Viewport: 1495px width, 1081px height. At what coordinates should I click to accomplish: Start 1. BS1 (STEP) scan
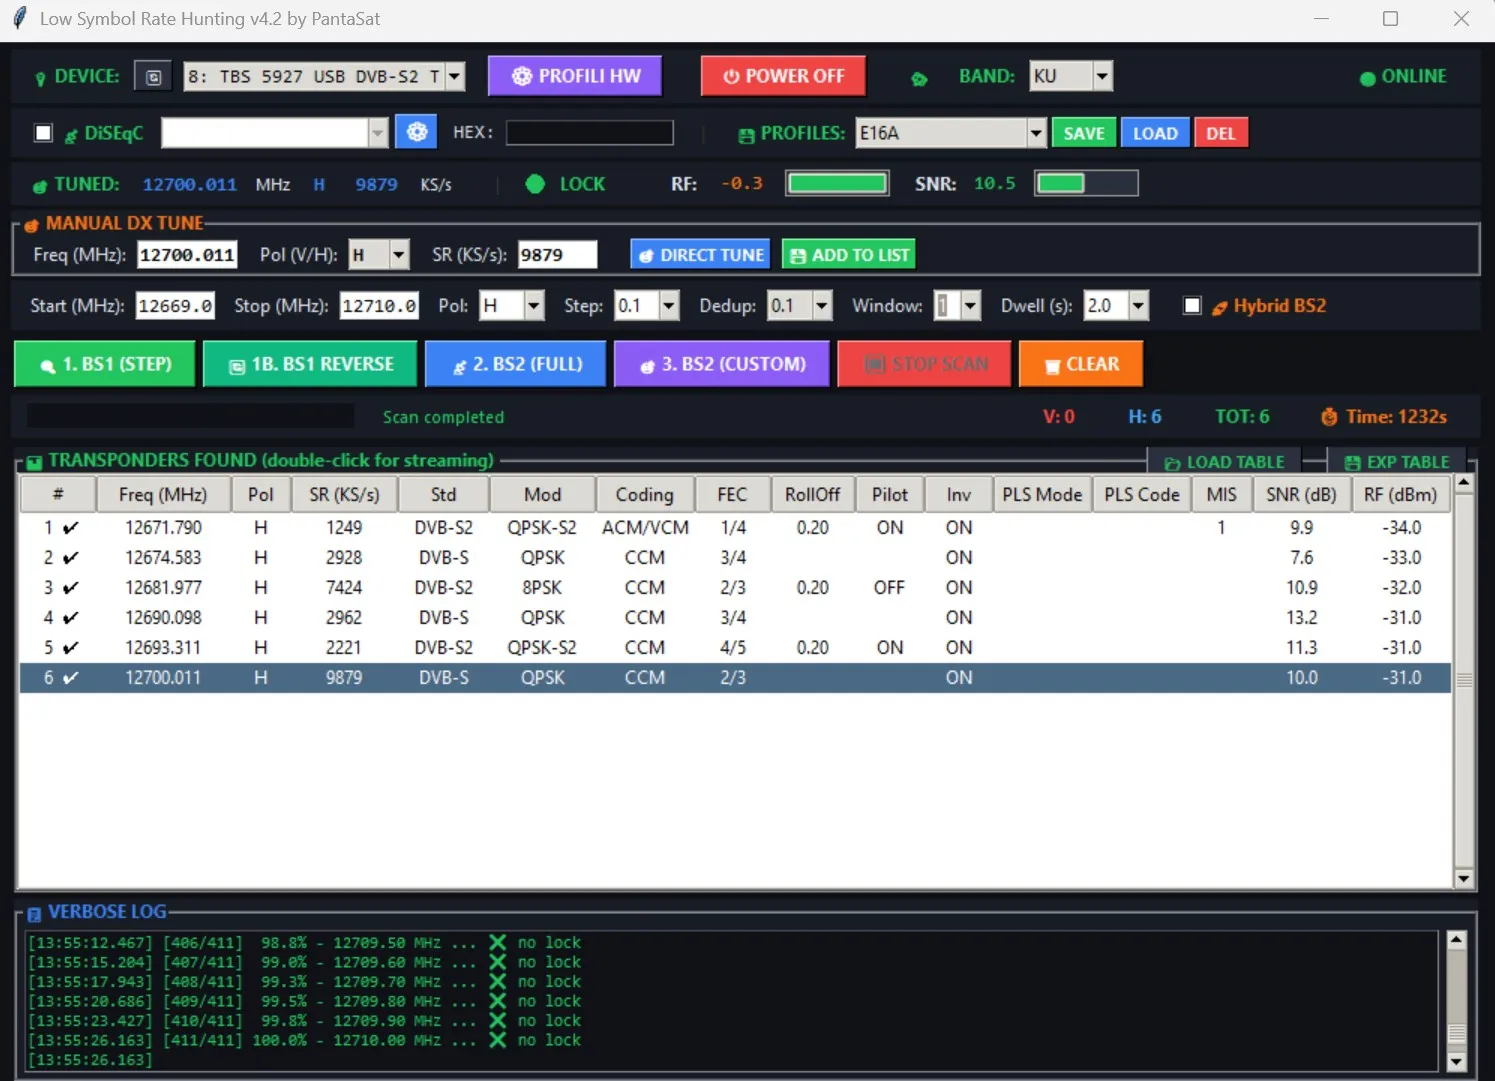click(x=105, y=364)
